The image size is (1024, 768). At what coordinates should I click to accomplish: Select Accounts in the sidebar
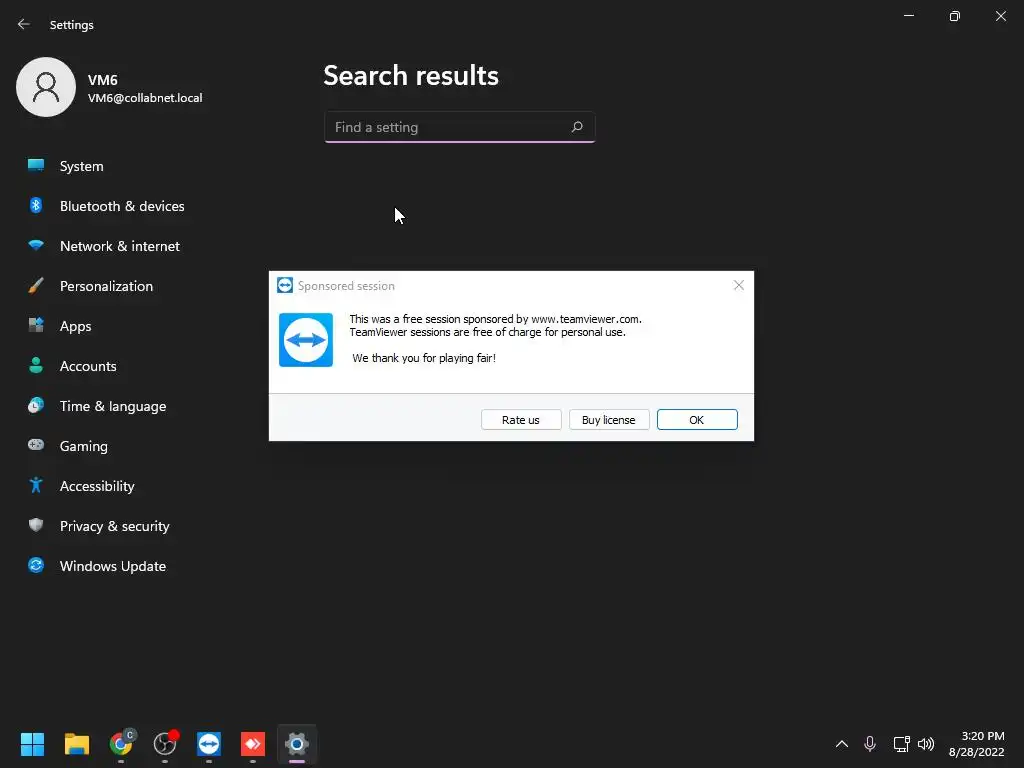point(88,366)
